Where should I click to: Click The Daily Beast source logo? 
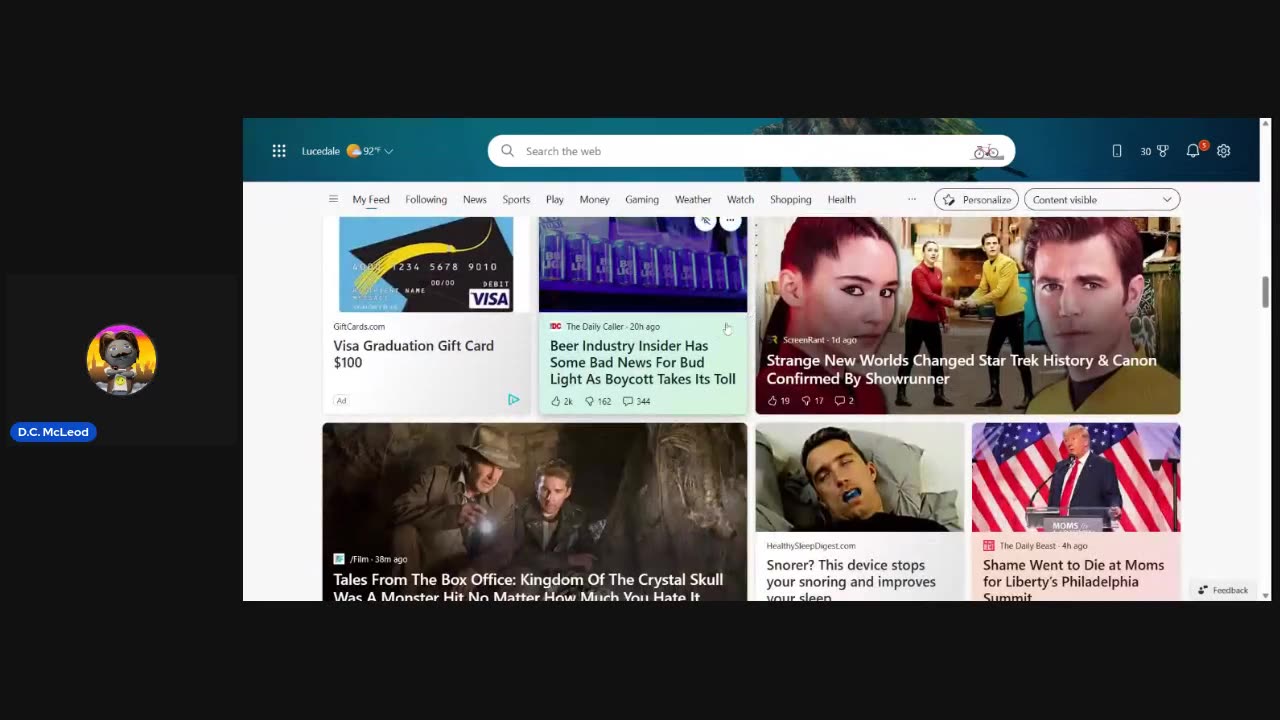pyautogui.click(x=989, y=545)
